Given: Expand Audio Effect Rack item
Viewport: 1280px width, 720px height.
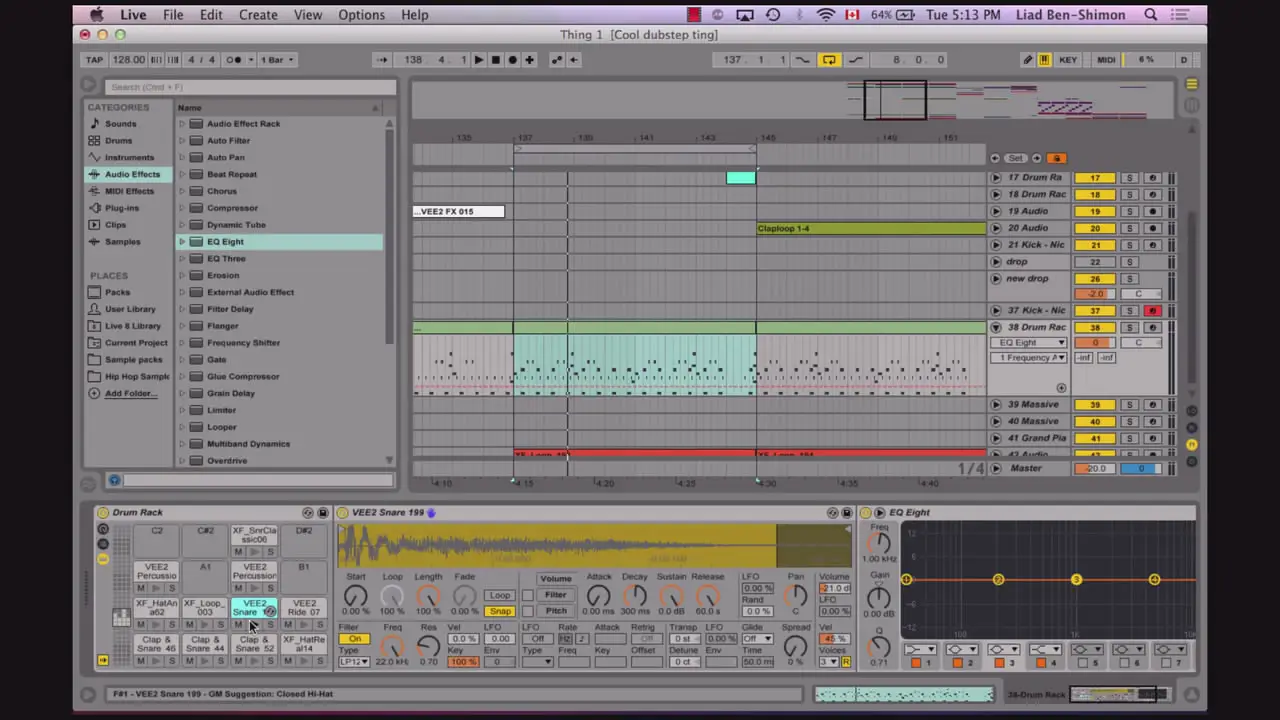Looking at the screenshot, I should coord(182,124).
